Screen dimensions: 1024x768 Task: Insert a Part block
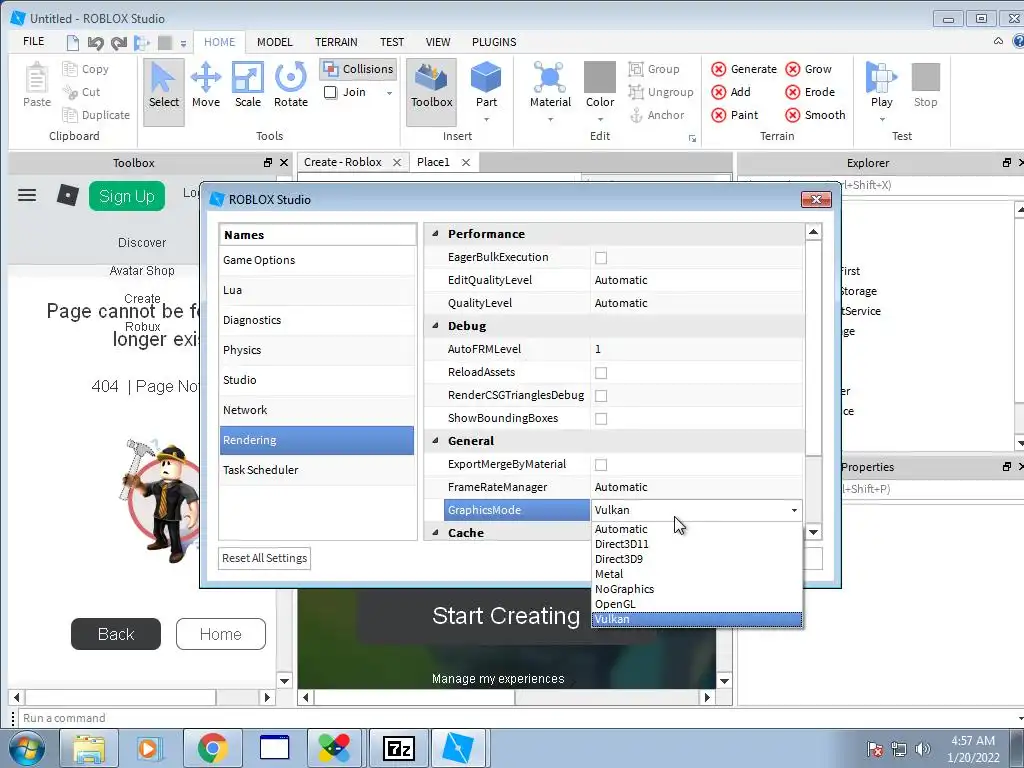pyautogui.click(x=486, y=84)
